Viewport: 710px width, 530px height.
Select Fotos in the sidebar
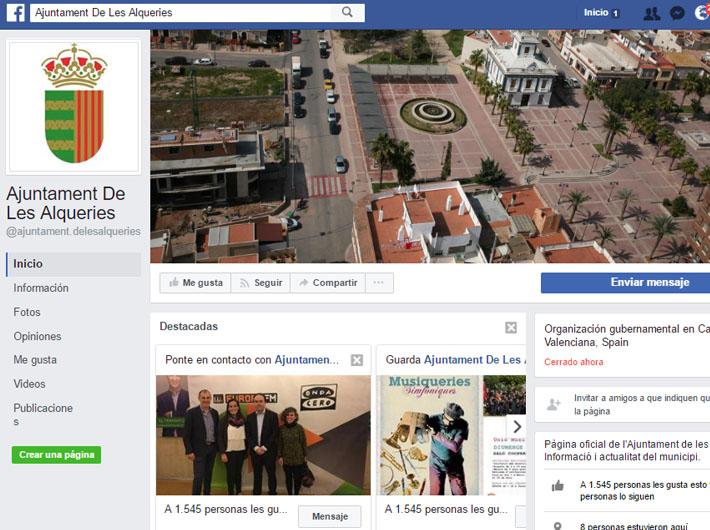(27, 312)
